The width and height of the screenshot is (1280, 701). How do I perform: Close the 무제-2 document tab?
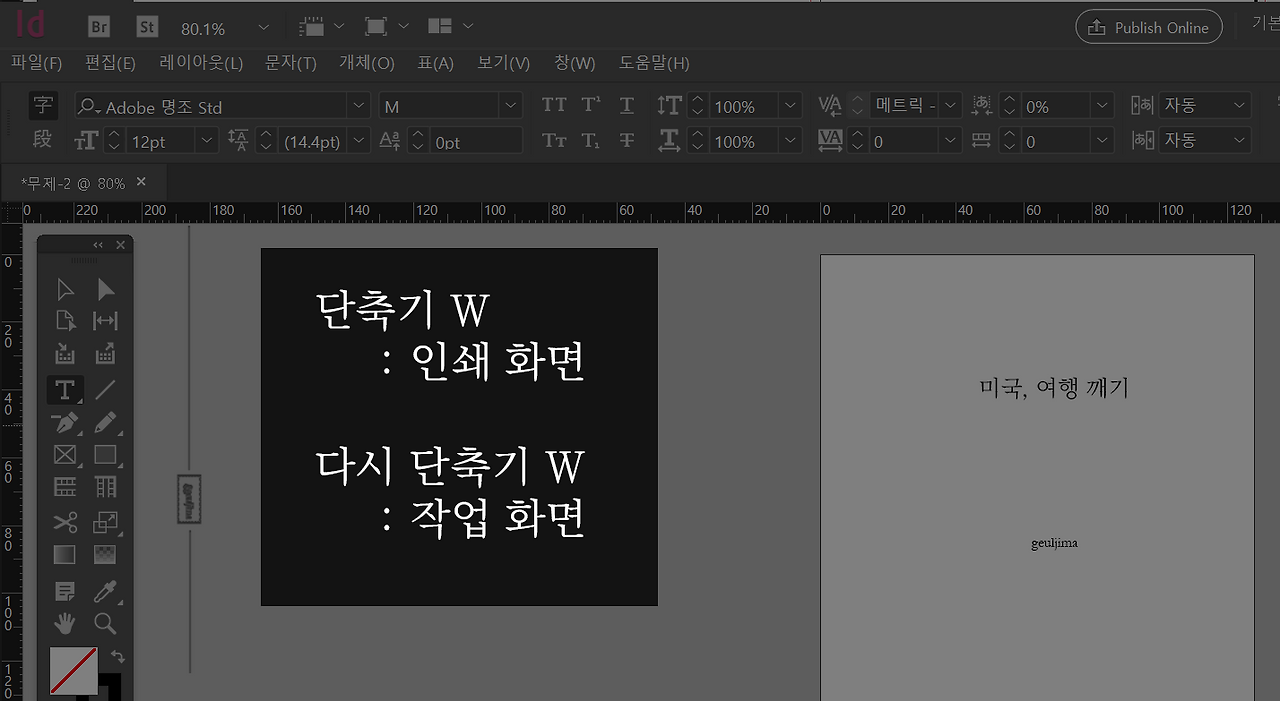tap(141, 182)
